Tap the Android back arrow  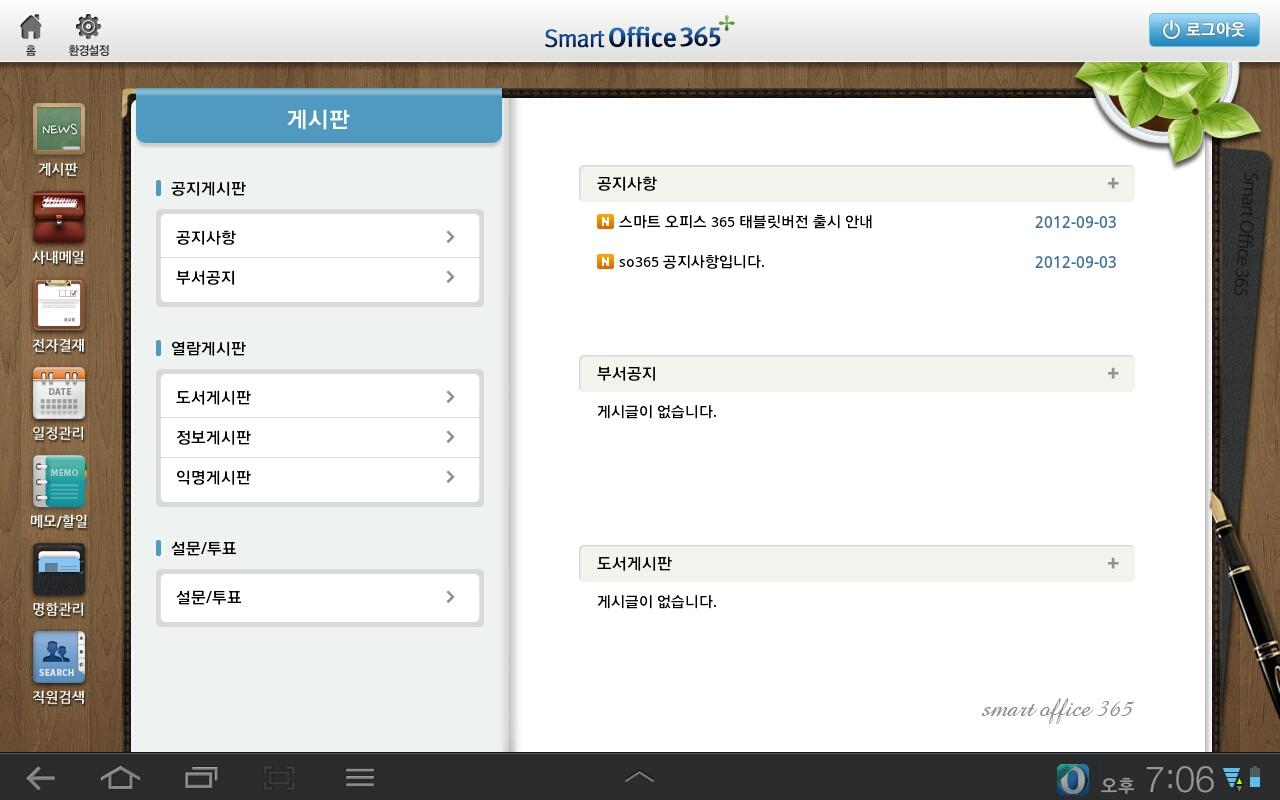coord(41,777)
